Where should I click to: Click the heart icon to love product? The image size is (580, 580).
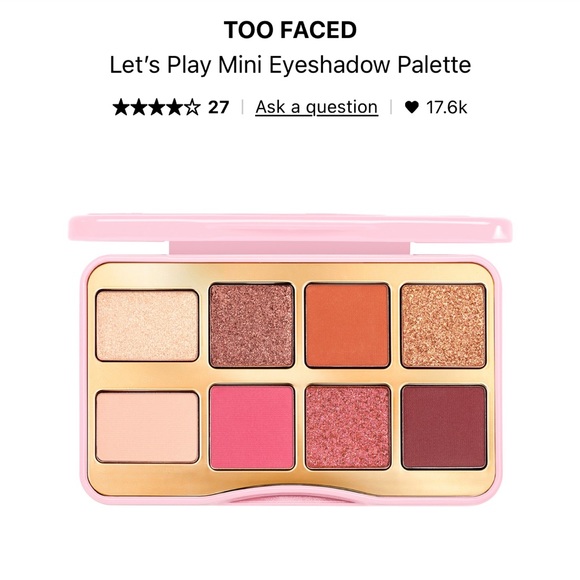click(411, 107)
